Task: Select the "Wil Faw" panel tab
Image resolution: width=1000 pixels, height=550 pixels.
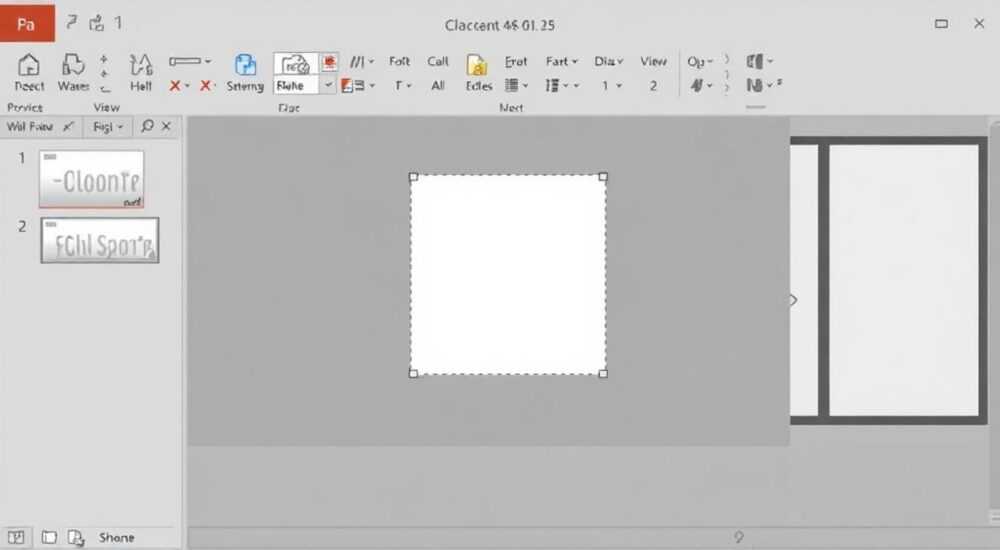Action: pyautogui.click(x=29, y=126)
